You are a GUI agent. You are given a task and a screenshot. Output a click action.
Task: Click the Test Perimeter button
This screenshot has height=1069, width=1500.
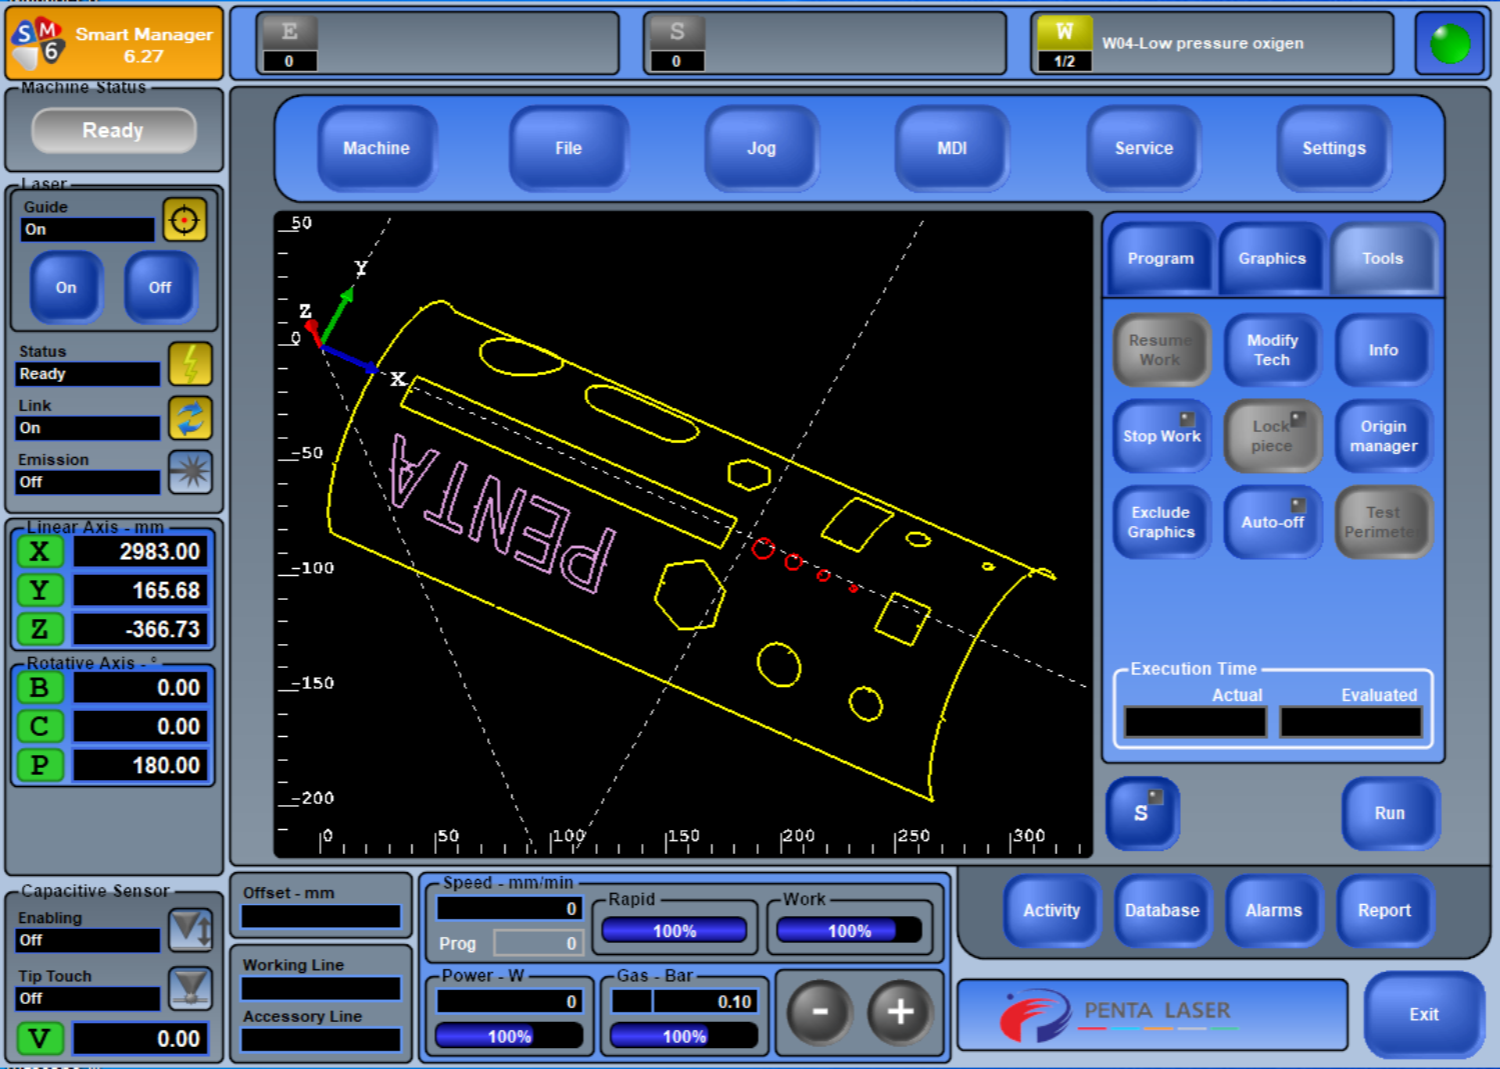tap(1384, 522)
